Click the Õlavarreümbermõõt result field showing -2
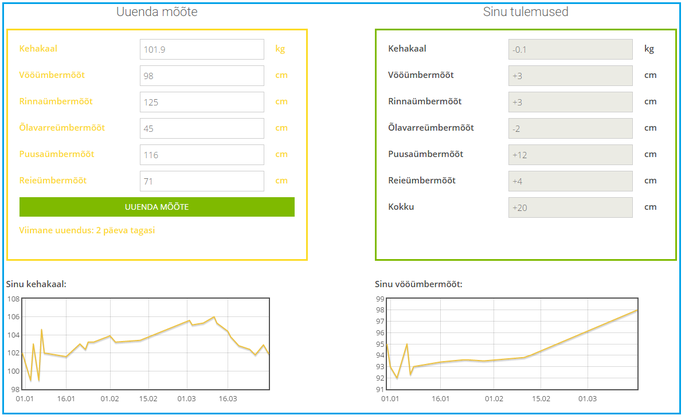This screenshot has height=419, width=685. point(570,128)
